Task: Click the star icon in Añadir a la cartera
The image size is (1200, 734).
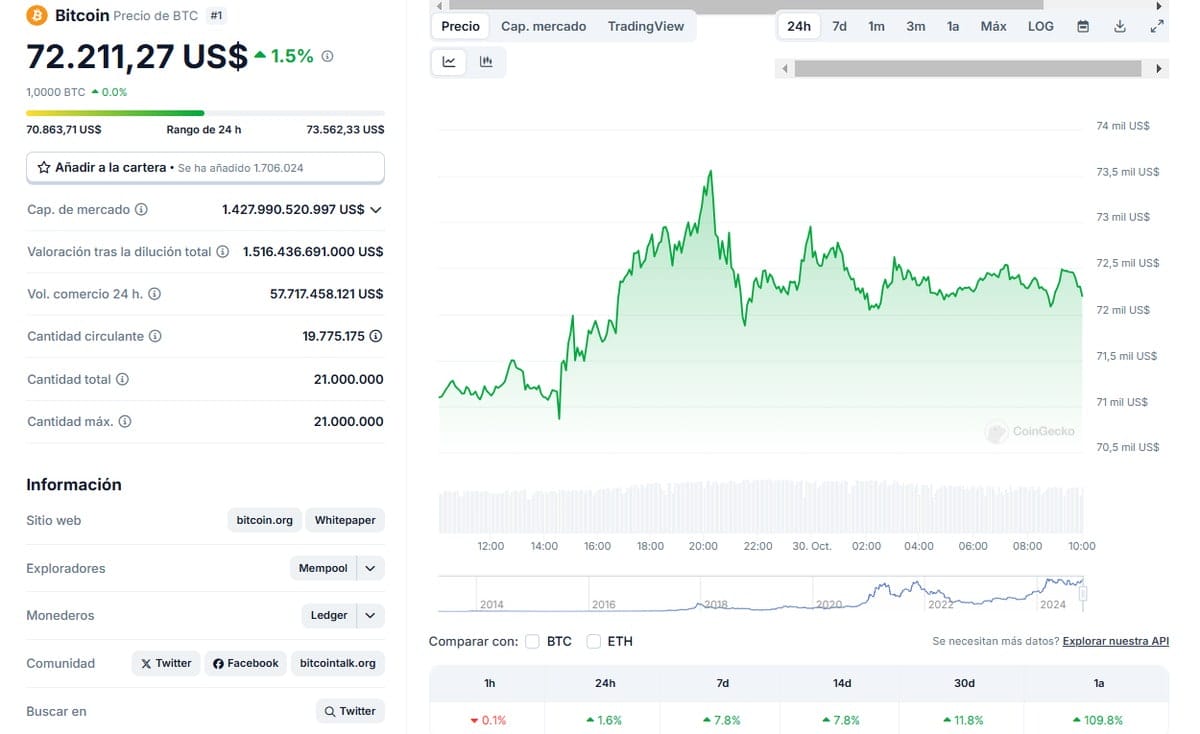Action: (x=44, y=168)
